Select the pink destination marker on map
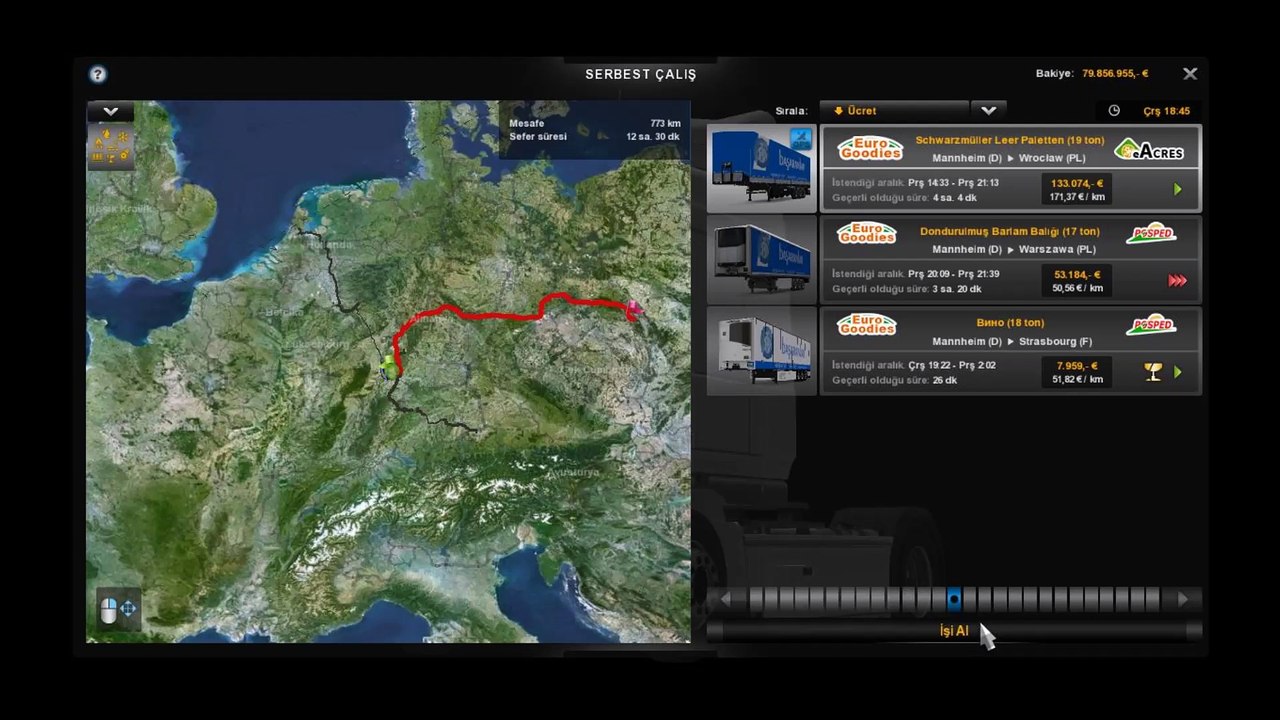 (x=634, y=310)
